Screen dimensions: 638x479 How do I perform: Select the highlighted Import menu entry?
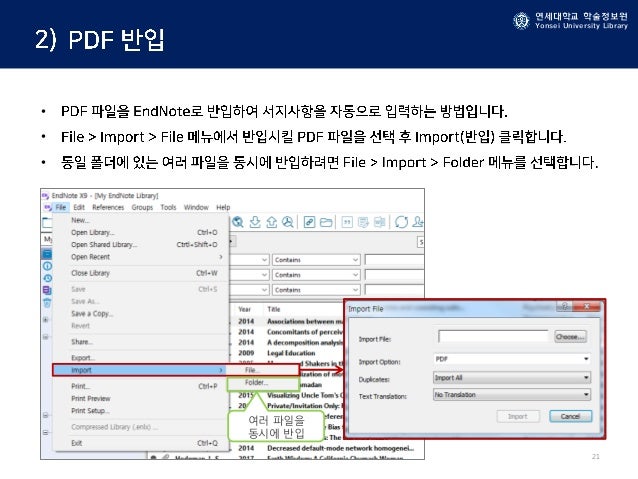140,370
